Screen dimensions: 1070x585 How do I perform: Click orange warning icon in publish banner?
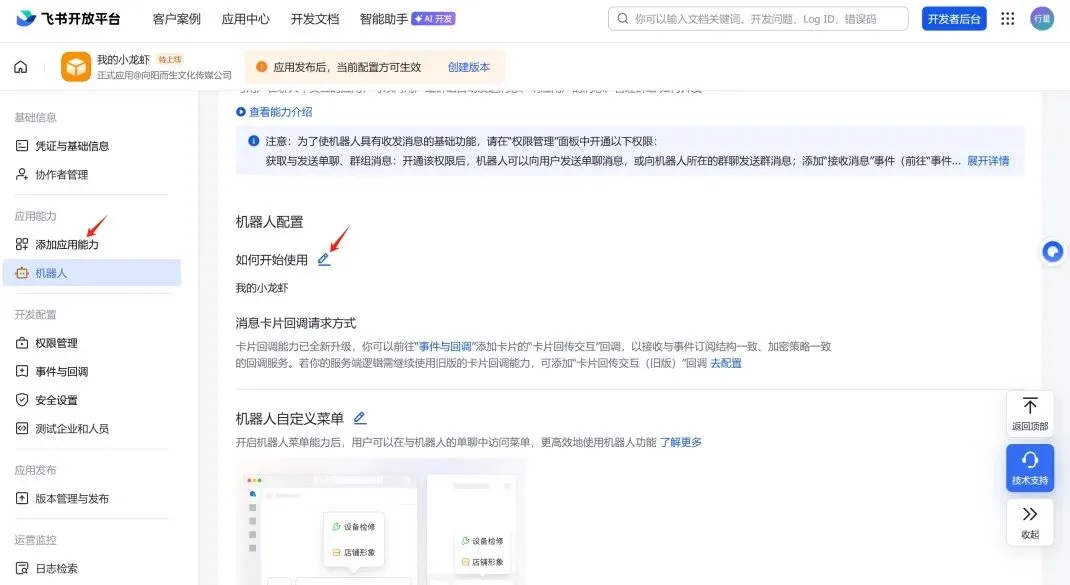(x=261, y=67)
